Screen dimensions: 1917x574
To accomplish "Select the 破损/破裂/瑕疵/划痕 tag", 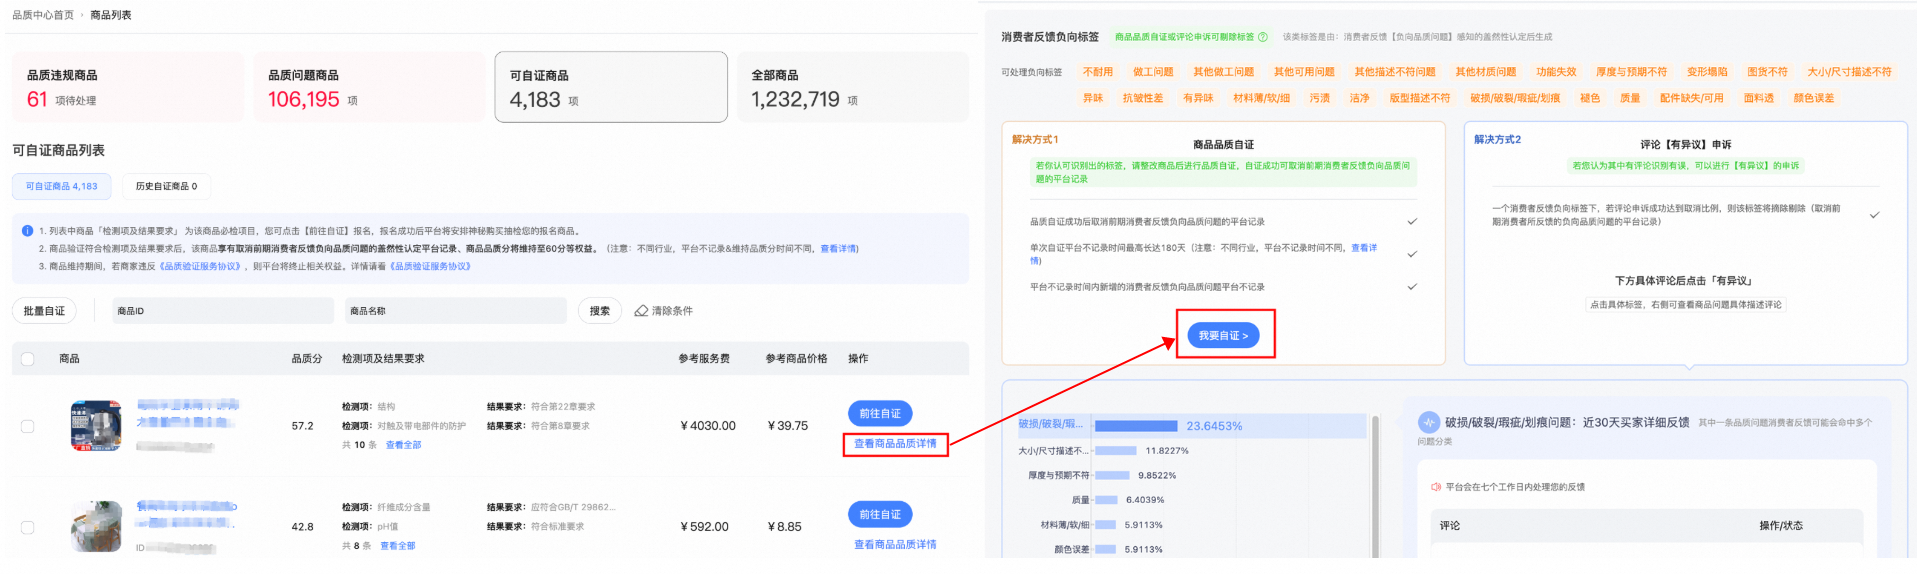I will point(1515,98).
